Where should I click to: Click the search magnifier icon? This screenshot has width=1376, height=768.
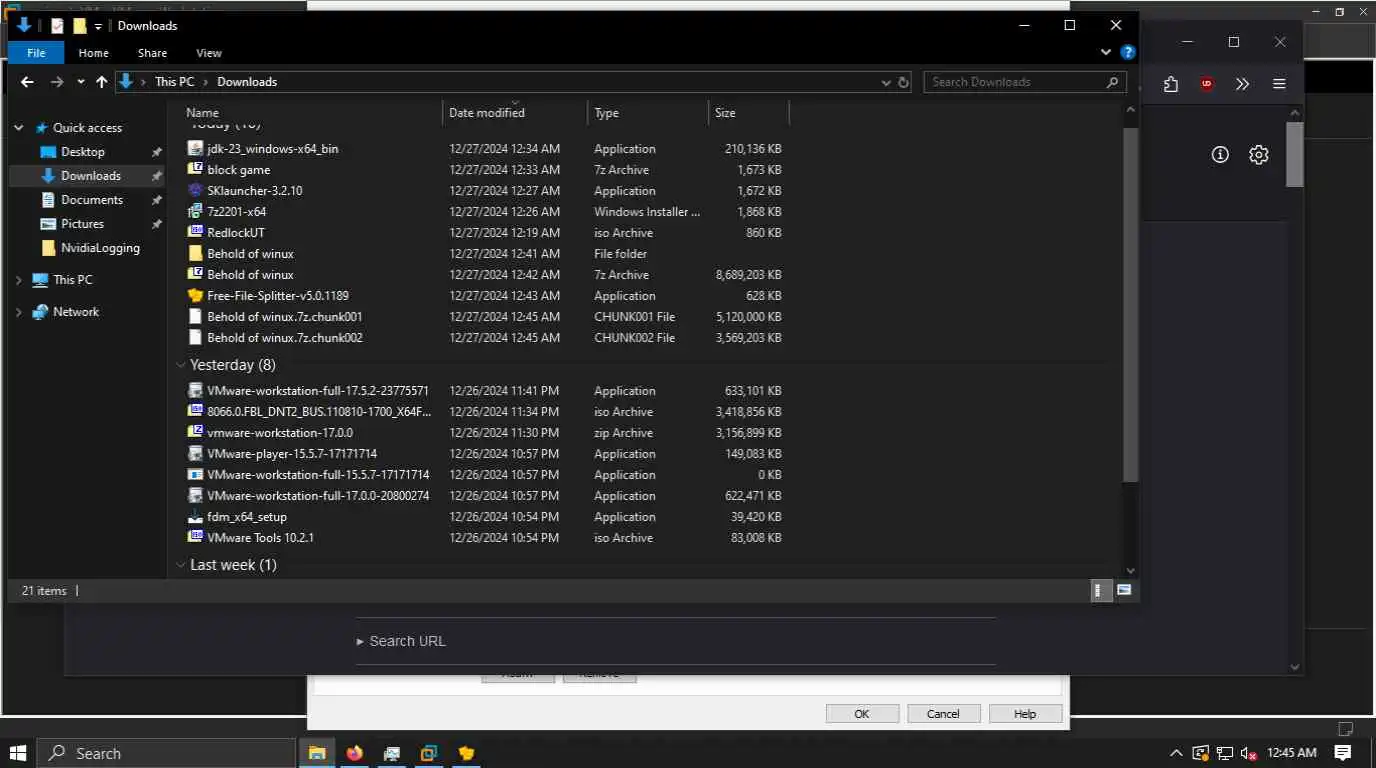[x=1112, y=82]
